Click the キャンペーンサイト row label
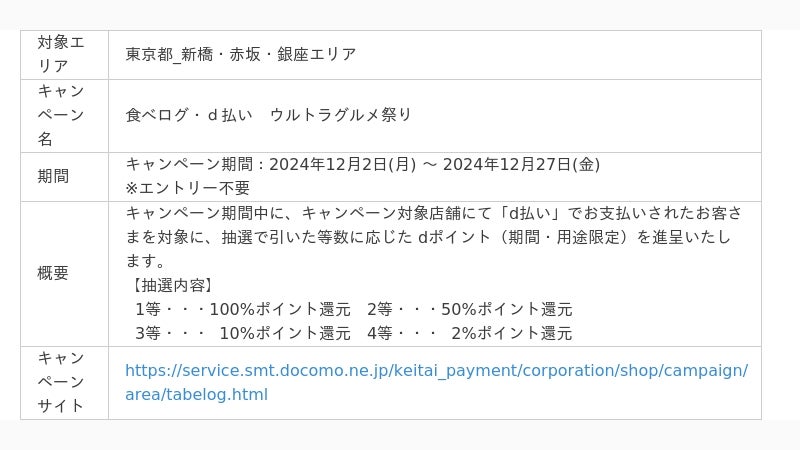The image size is (800, 450). coord(64,383)
